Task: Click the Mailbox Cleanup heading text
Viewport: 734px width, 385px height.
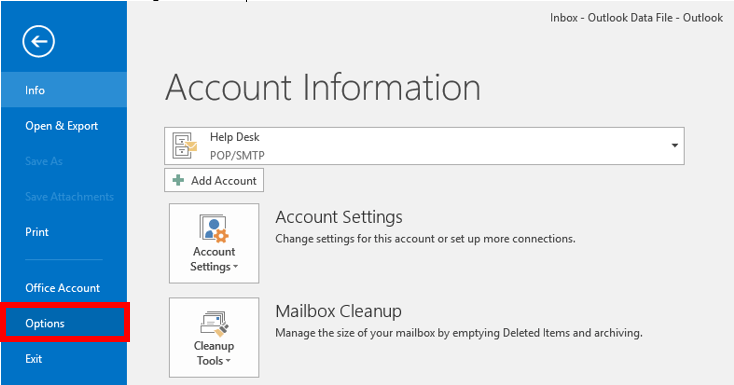Action: click(x=338, y=311)
